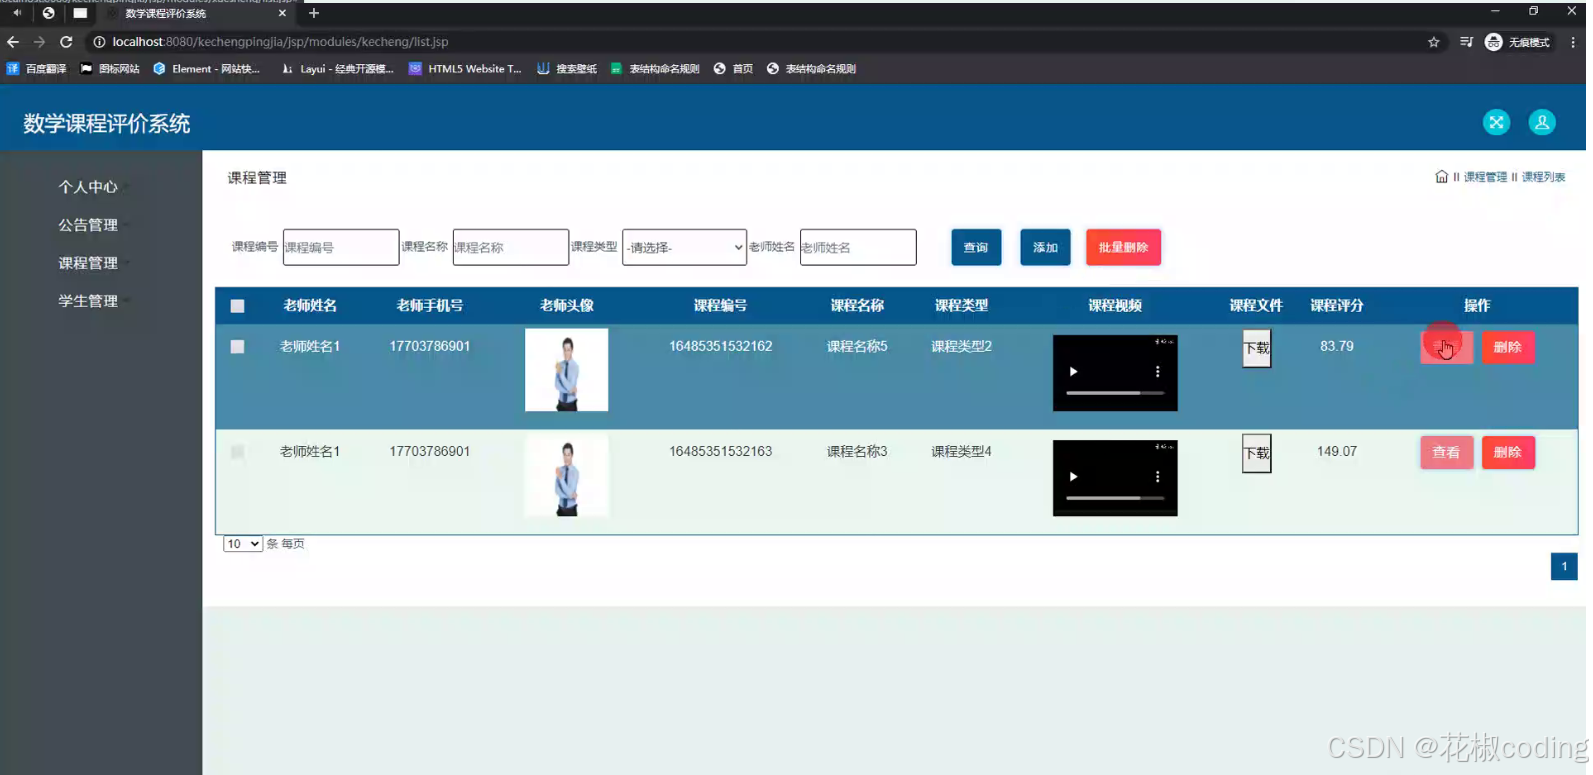The height and width of the screenshot is (775, 1593).
Task: Click 查看 button for 课程名称3 row
Action: click(1446, 452)
